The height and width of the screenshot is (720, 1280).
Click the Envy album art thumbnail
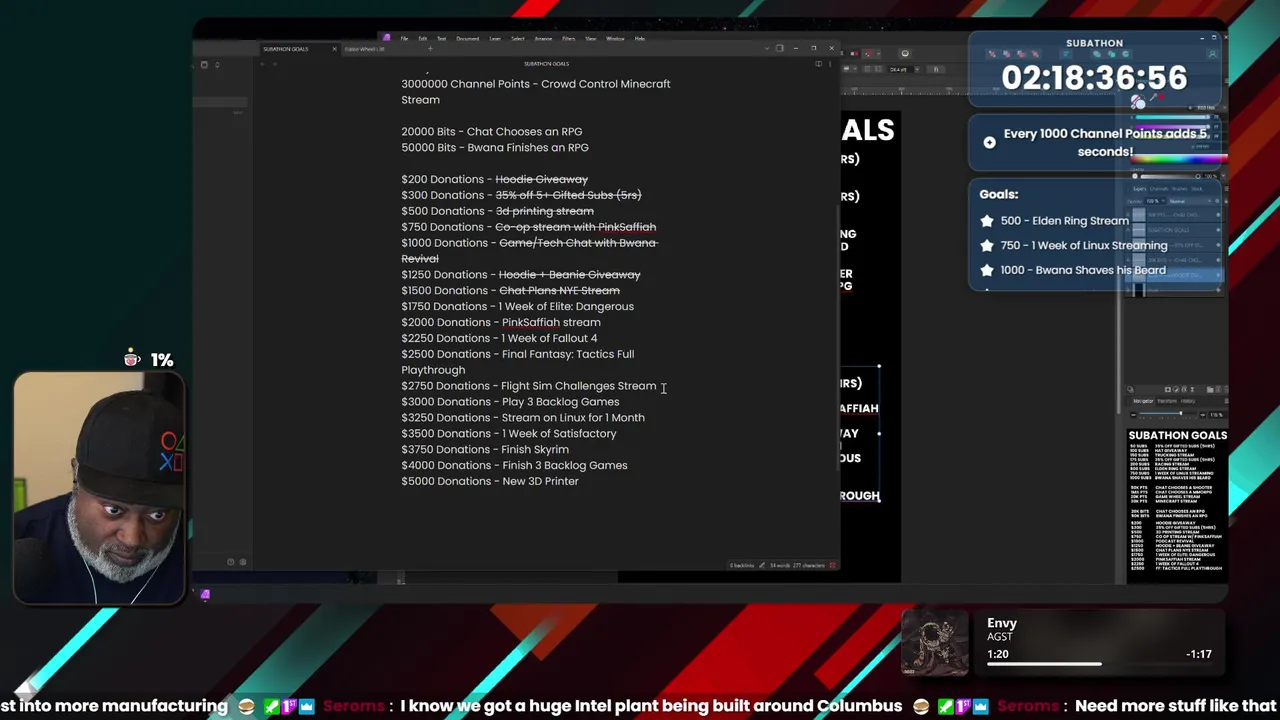[935, 643]
